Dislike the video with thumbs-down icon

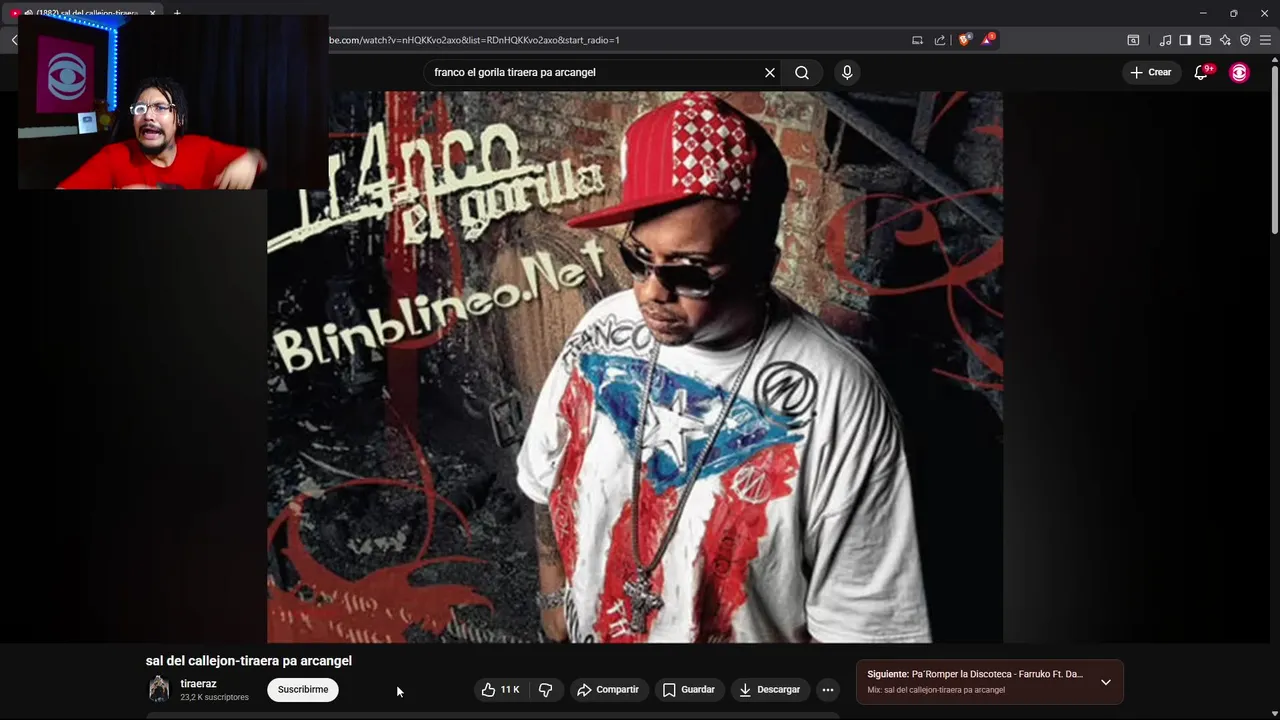[x=546, y=689]
